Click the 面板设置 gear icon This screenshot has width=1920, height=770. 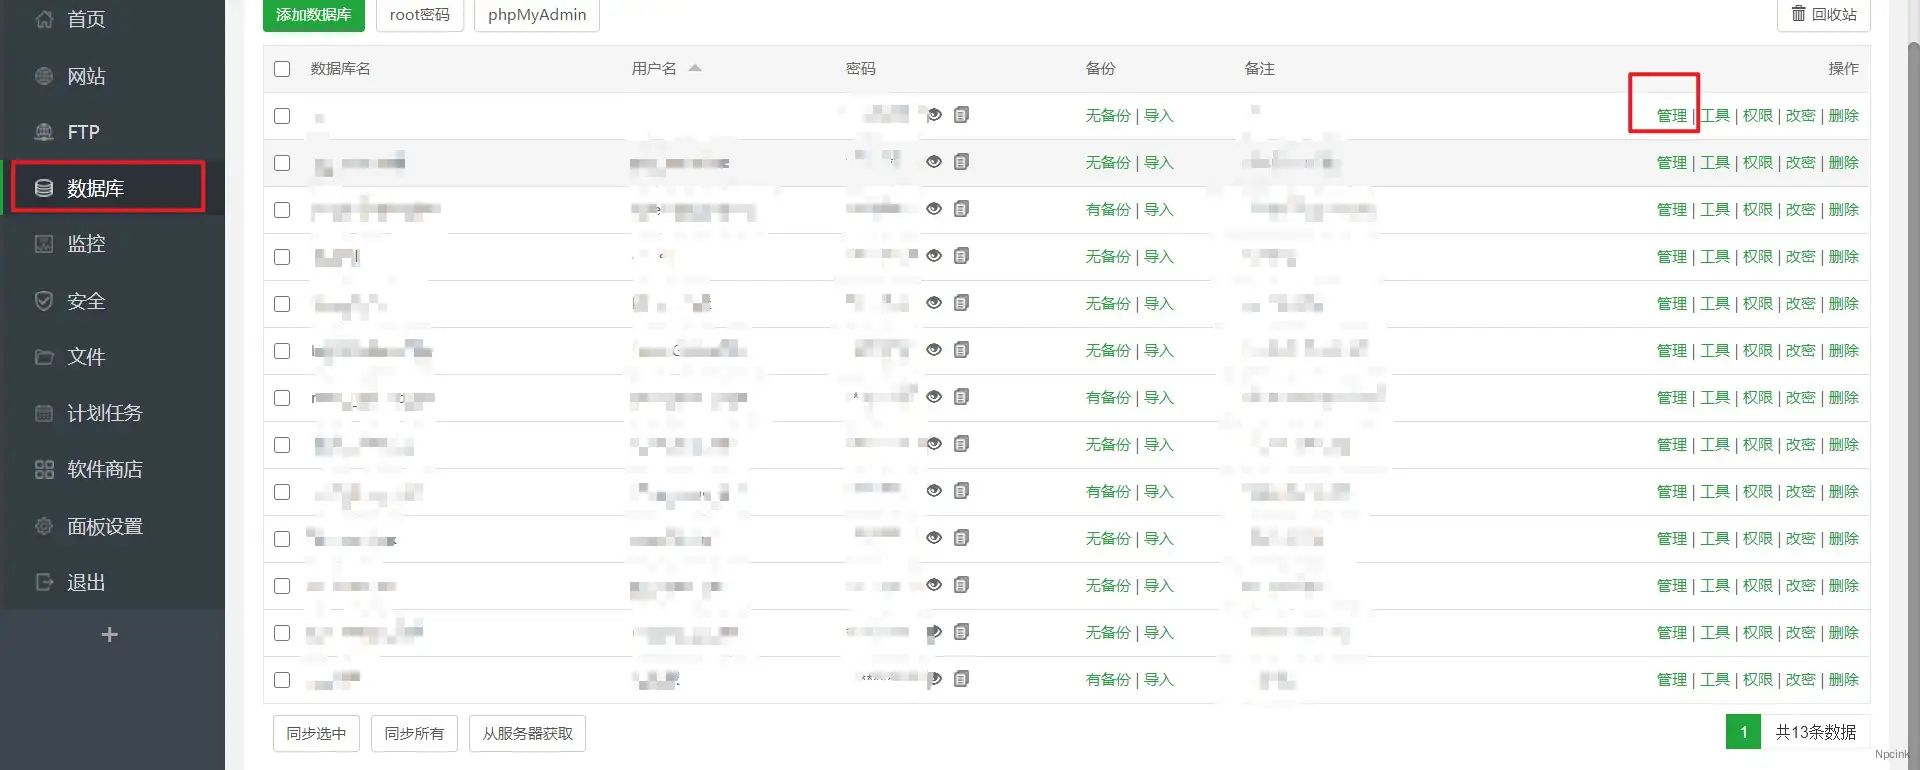[44, 526]
